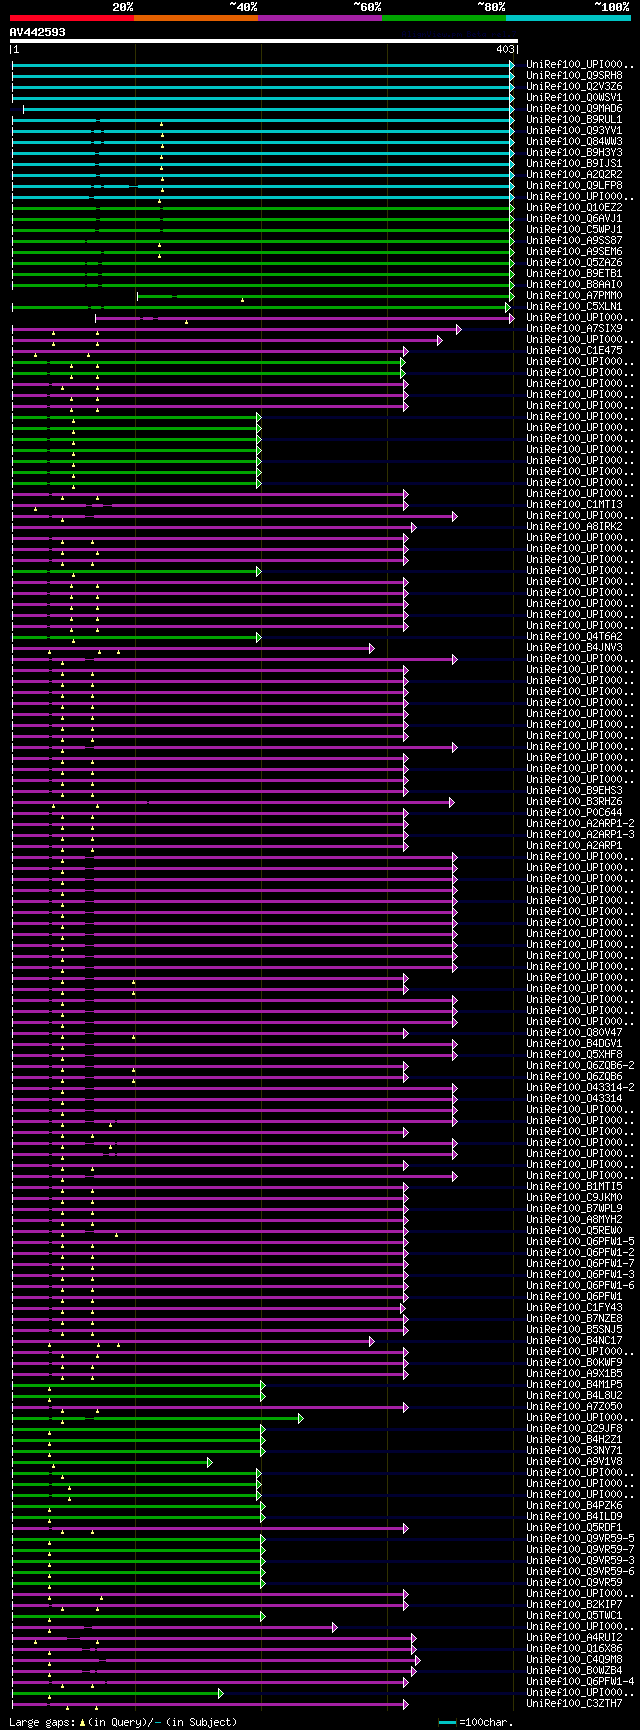
Task: Open hit UniRef100_C1FY43
Action: pyautogui.click(x=574, y=1307)
